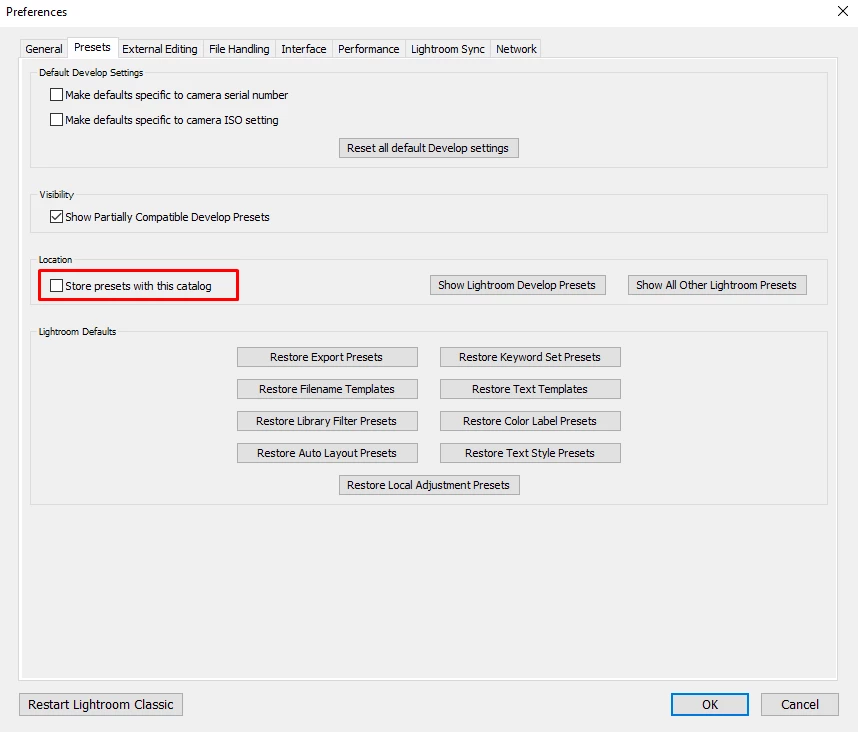The width and height of the screenshot is (858, 732).
Task: Restore Color Label Presets
Action: [x=530, y=421]
